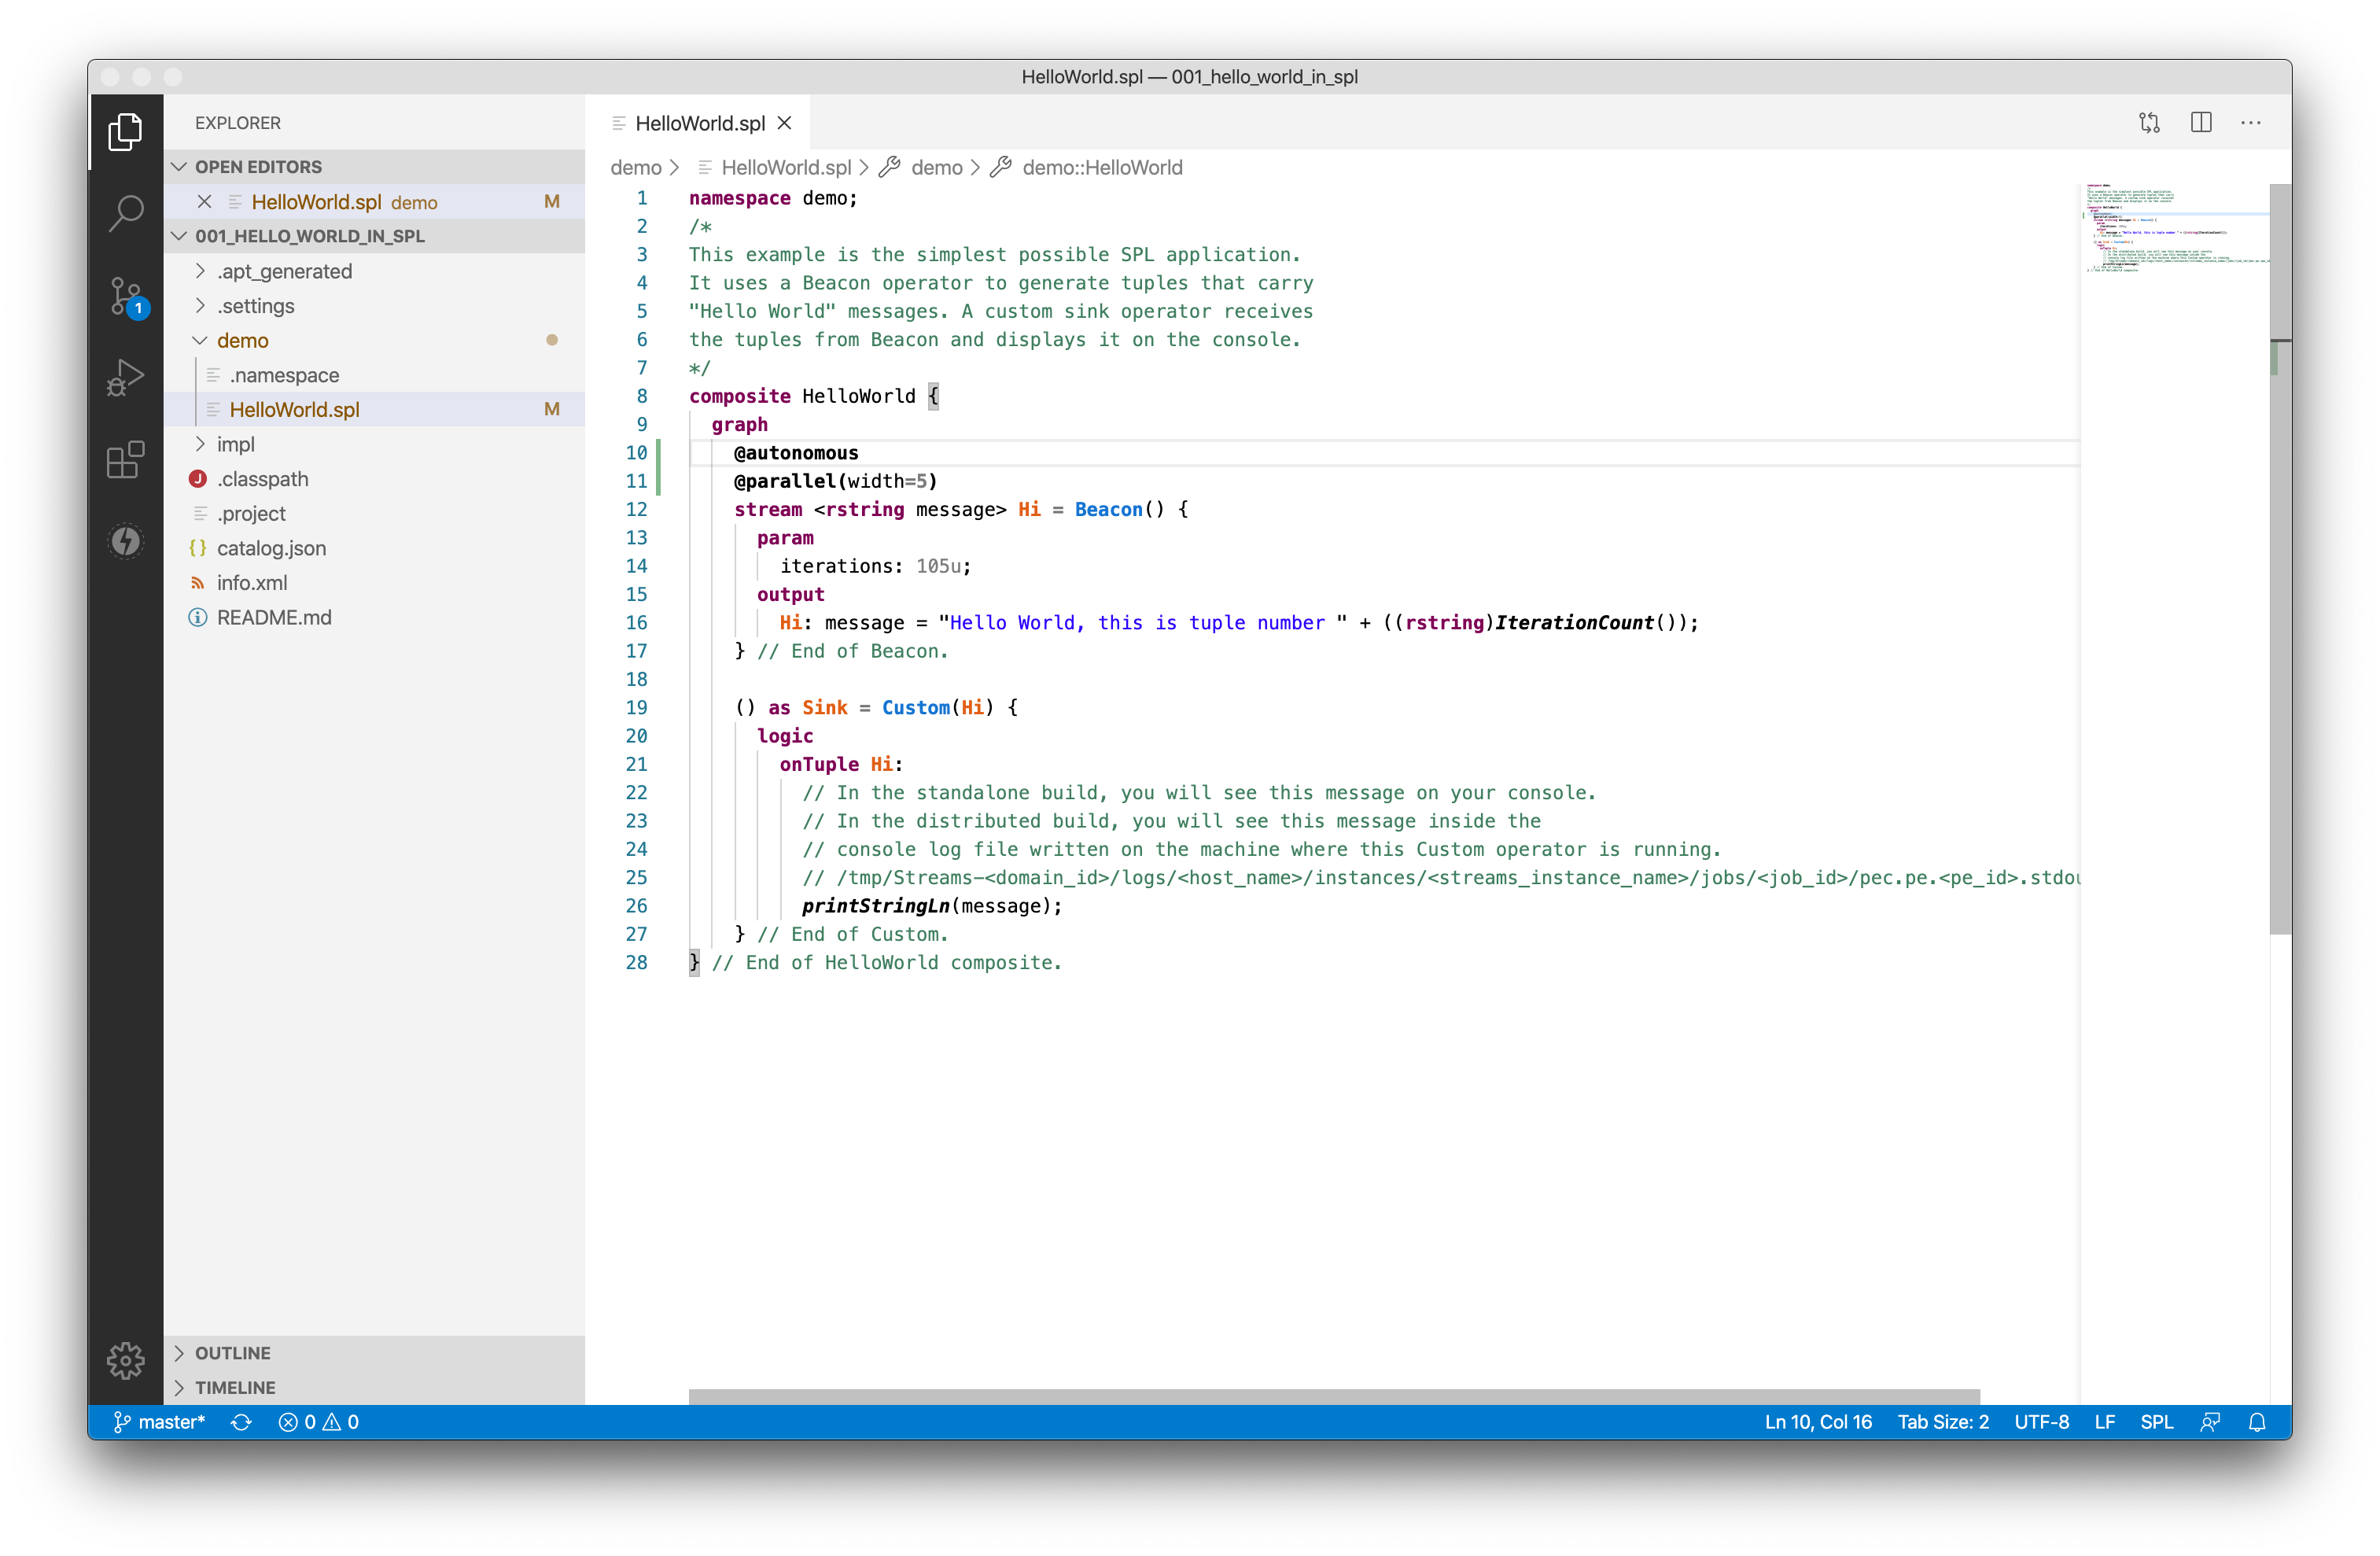The image size is (2380, 1556).
Task: Select the Run and Debug icon
Action: [125, 377]
